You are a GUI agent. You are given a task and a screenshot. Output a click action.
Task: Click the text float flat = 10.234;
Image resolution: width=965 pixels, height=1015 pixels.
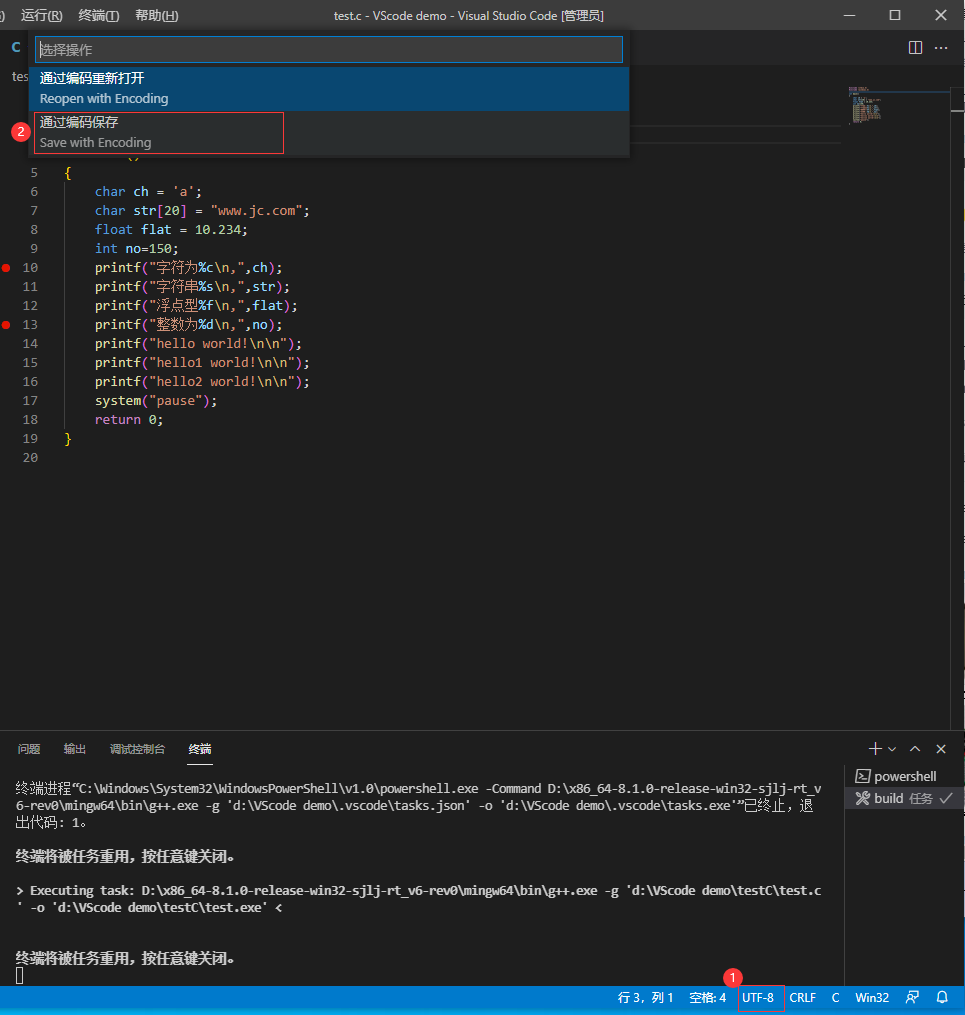pos(171,230)
